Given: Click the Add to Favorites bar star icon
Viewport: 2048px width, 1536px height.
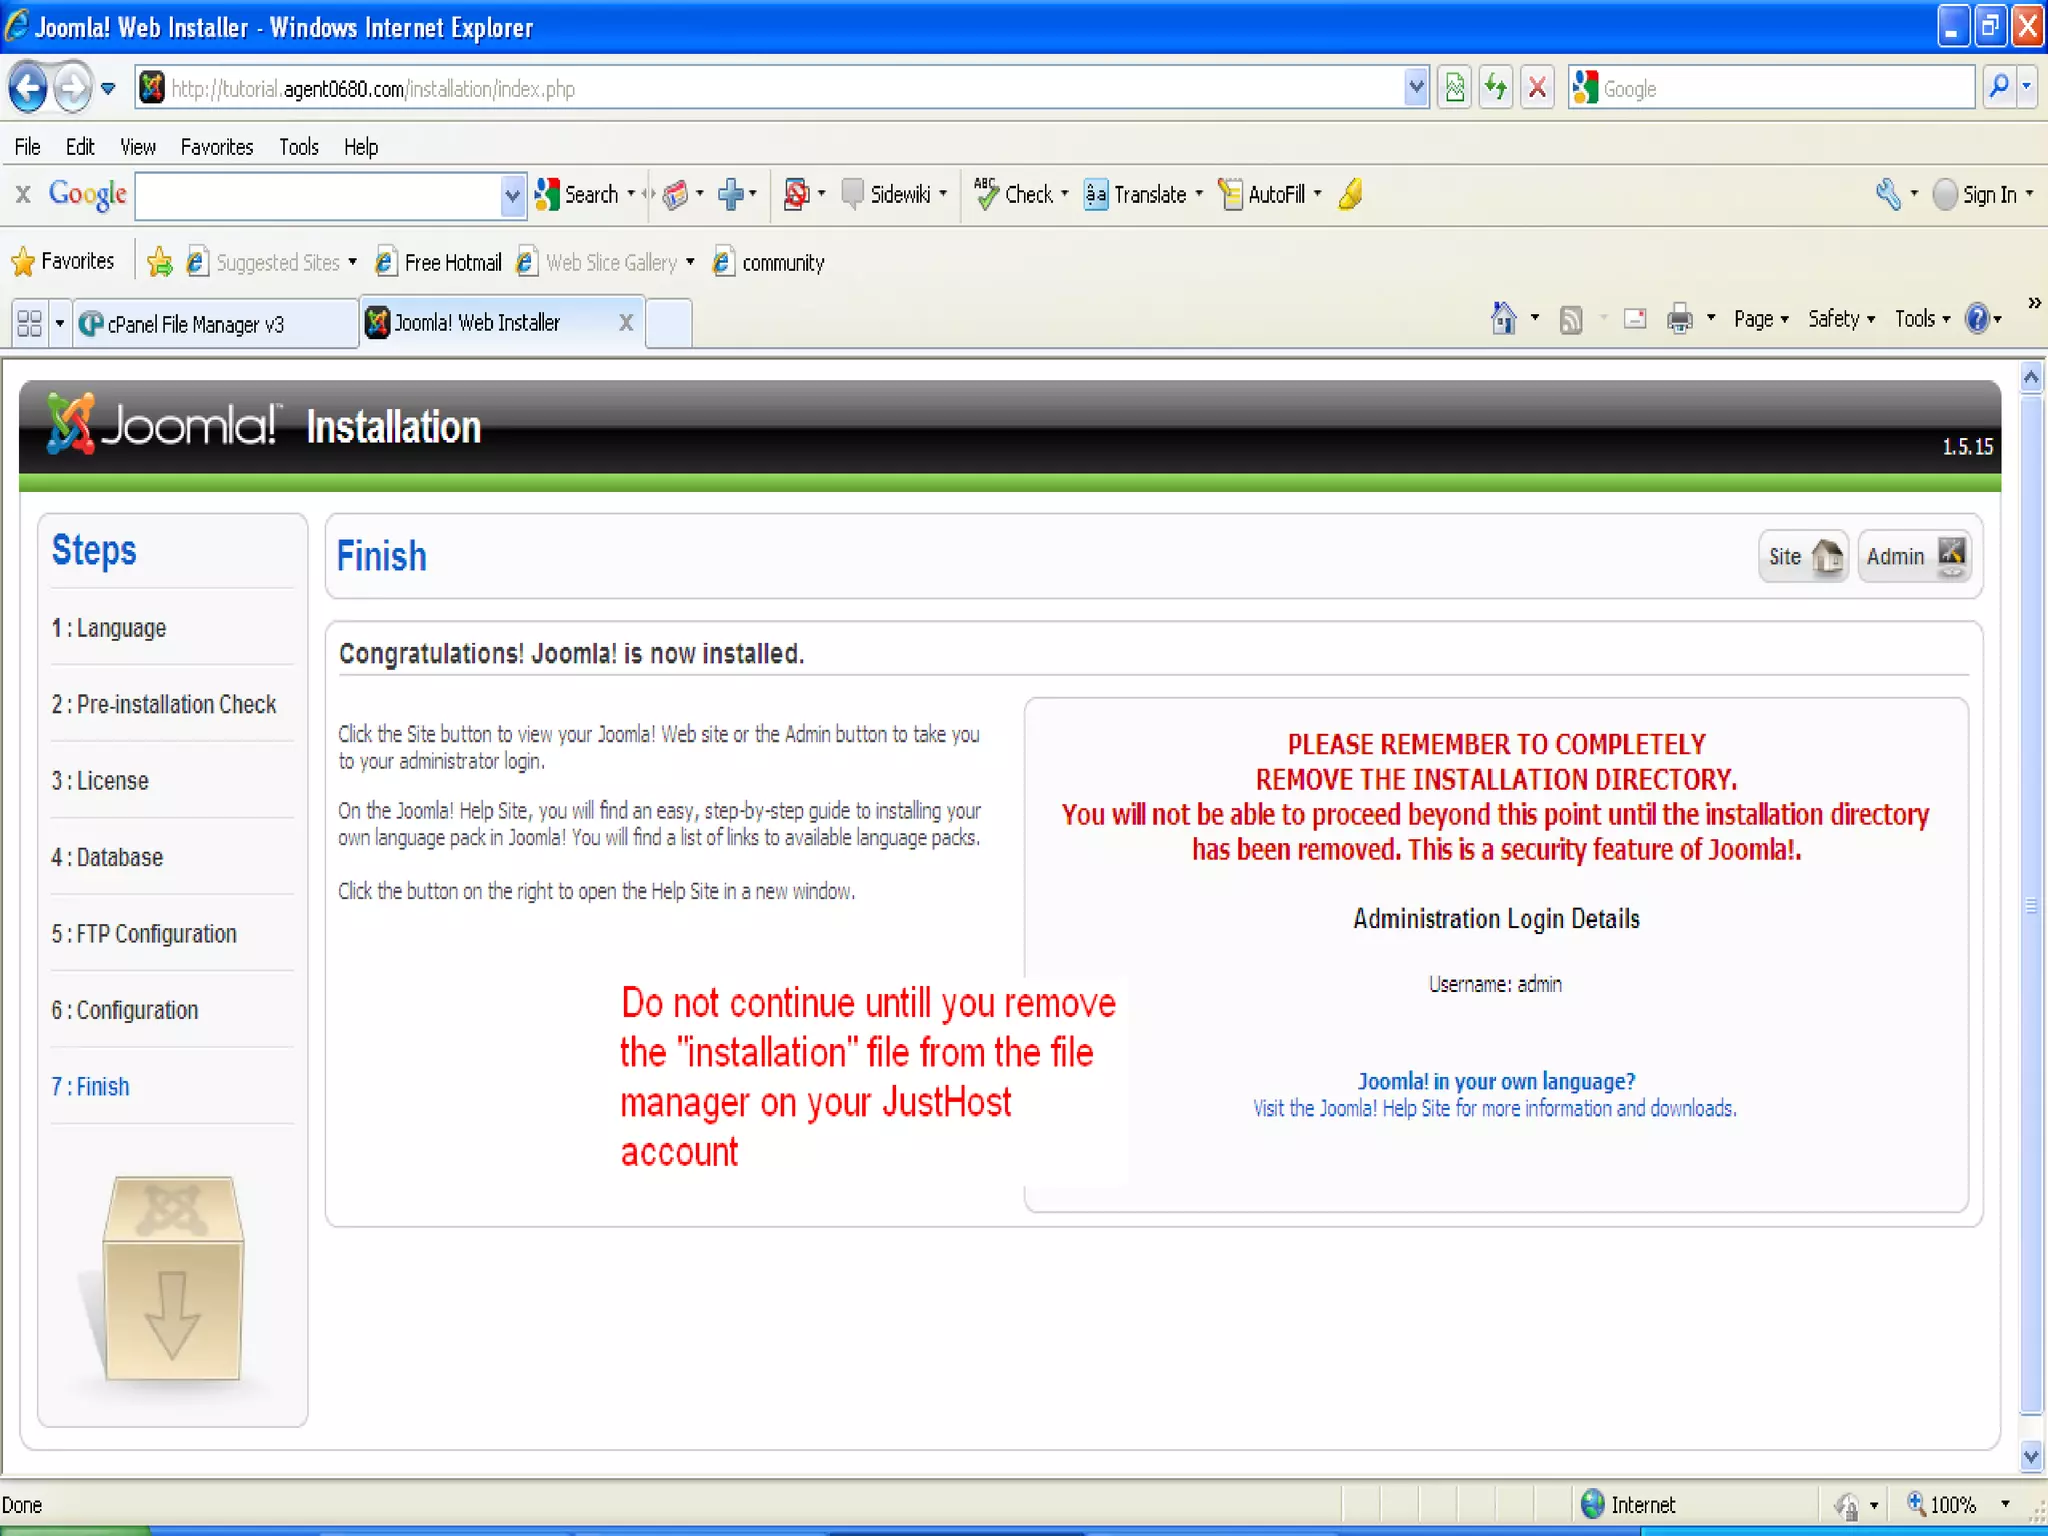Looking at the screenshot, I should (159, 262).
